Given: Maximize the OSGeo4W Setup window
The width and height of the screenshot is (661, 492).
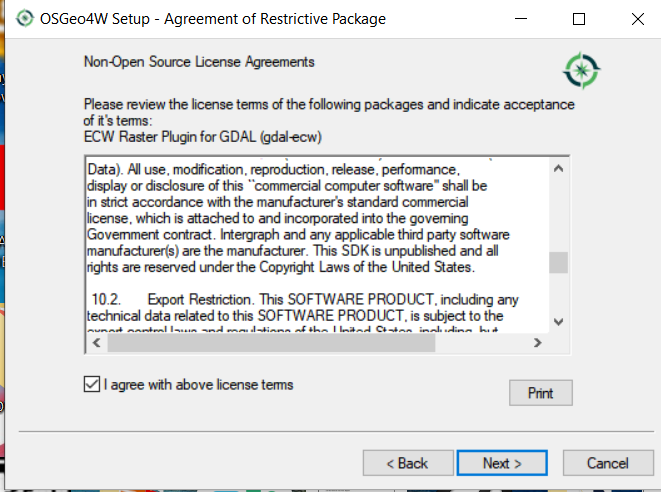Looking at the screenshot, I should click(x=579, y=19).
